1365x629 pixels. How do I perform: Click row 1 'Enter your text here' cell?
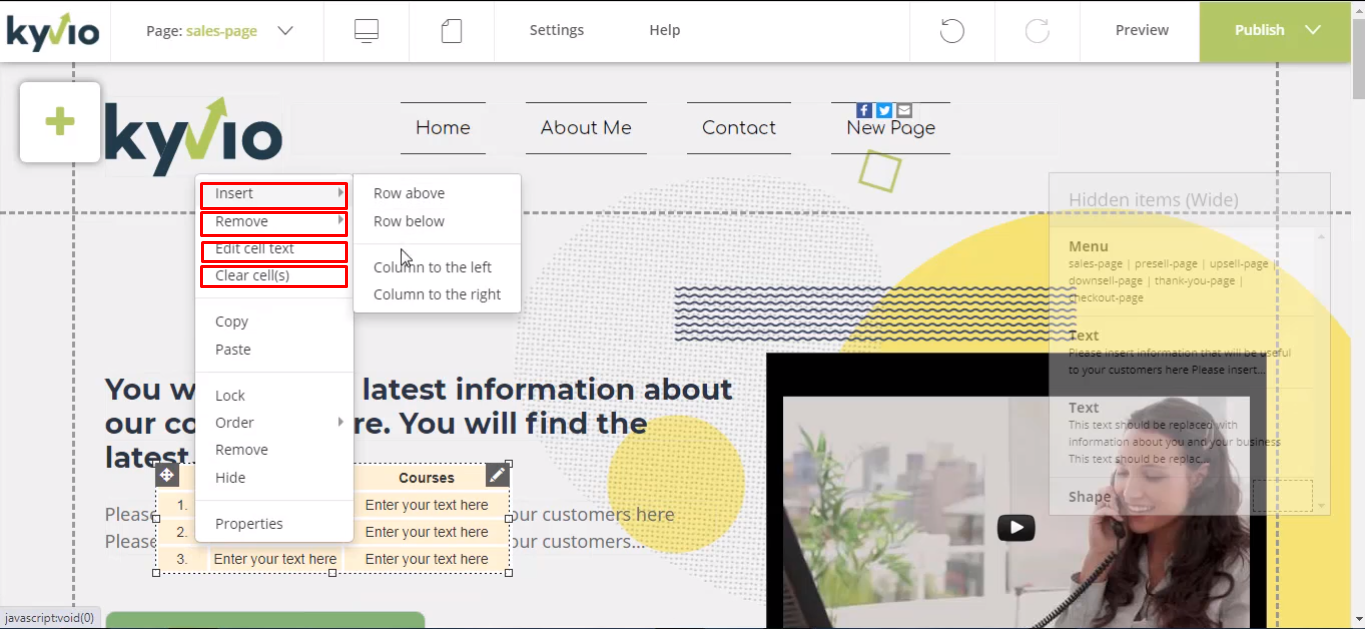(x=427, y=506)
